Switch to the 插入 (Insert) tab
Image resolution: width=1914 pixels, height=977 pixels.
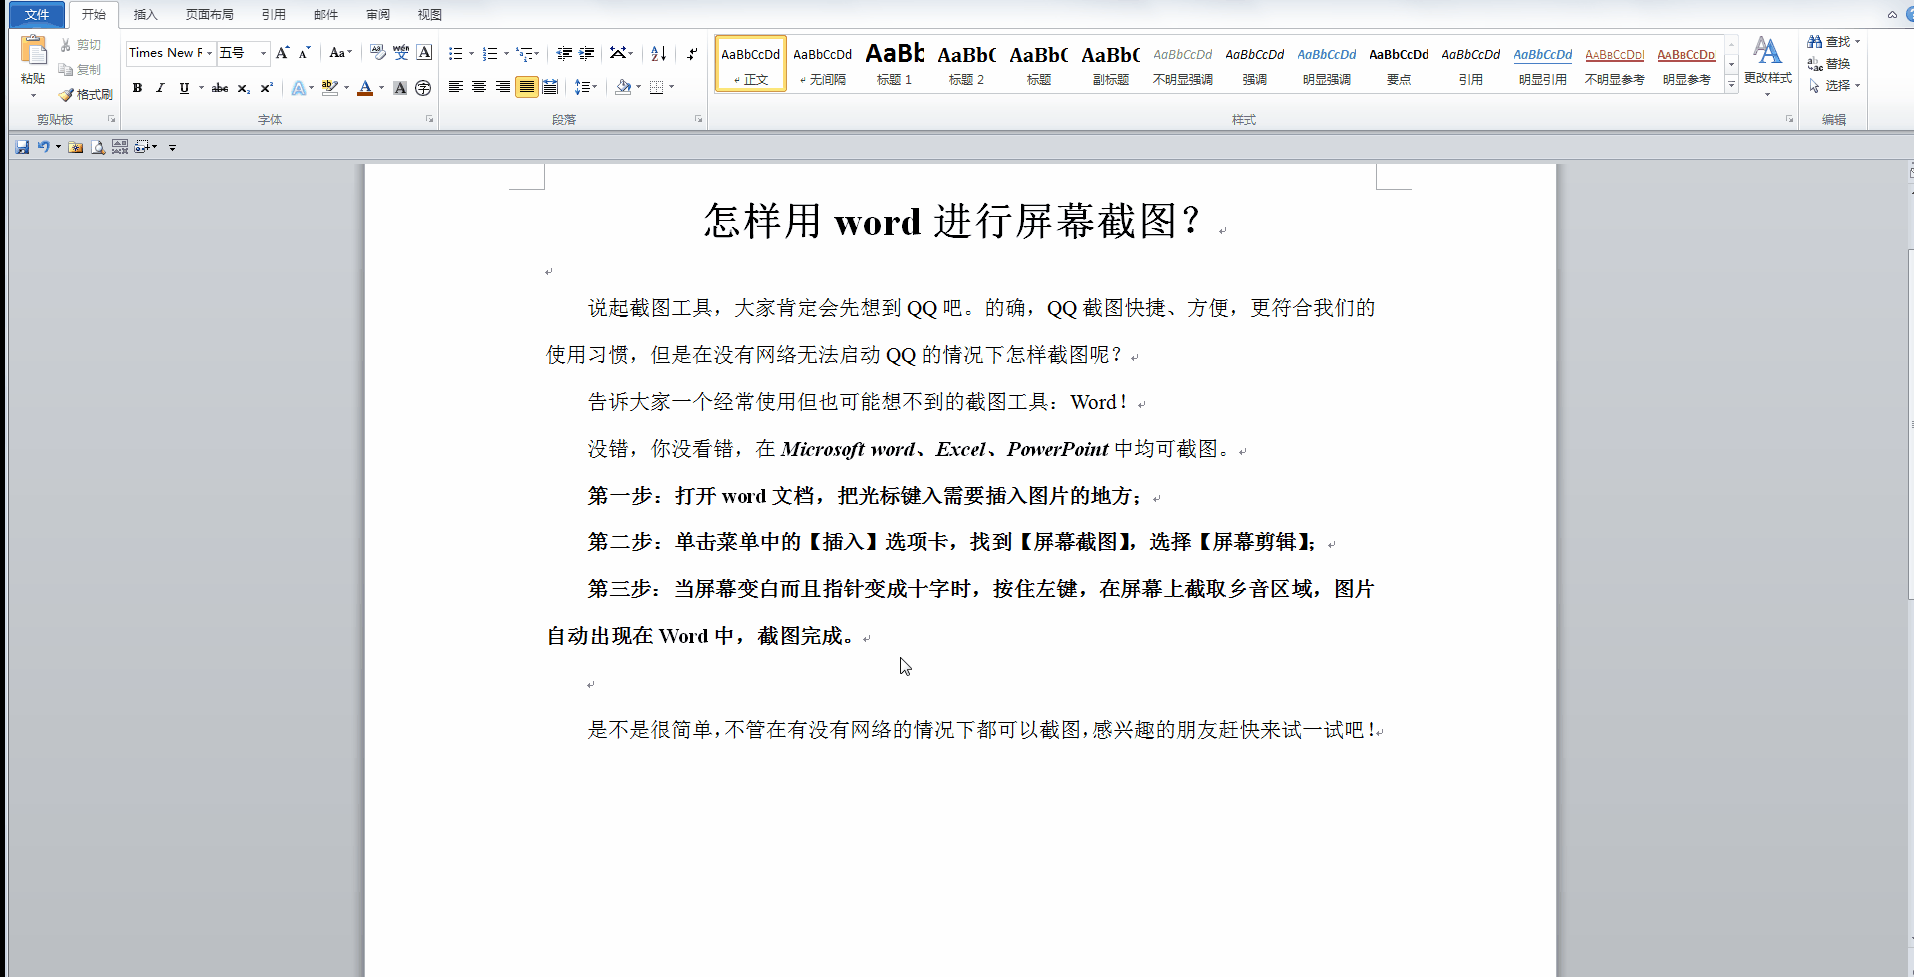click(146, 14)
